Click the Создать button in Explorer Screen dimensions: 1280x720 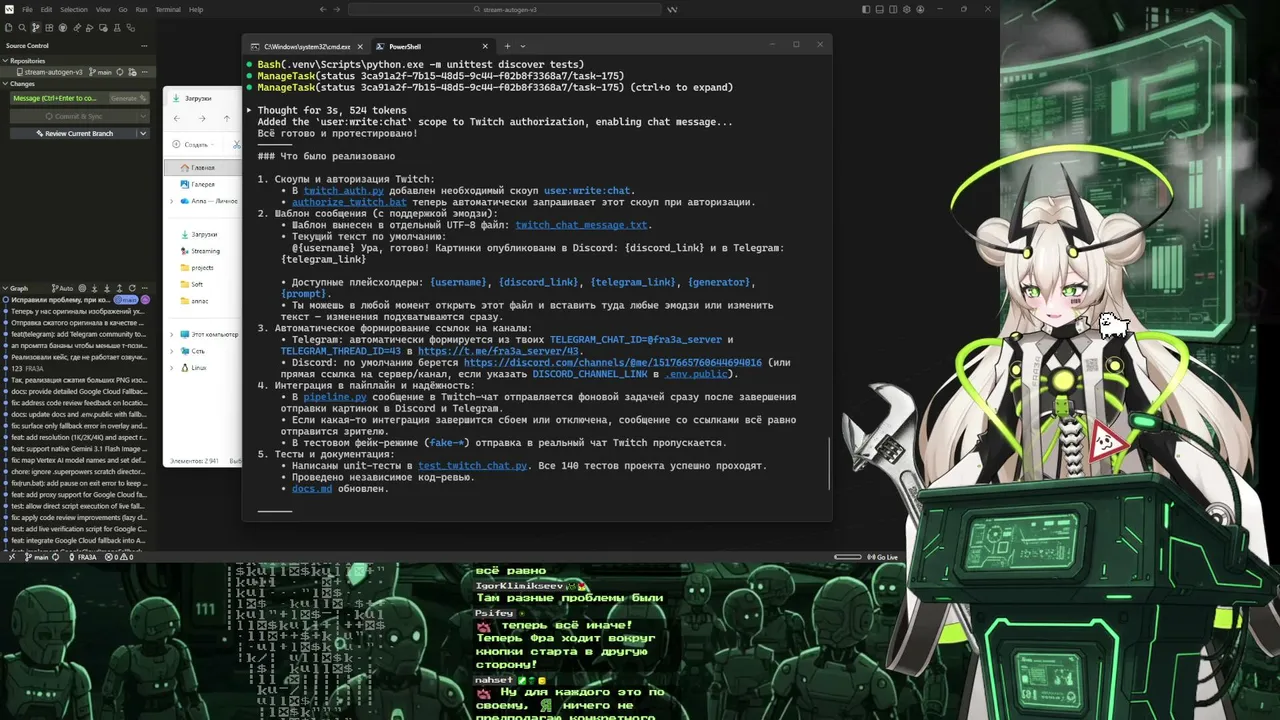(x=191, y=144)
